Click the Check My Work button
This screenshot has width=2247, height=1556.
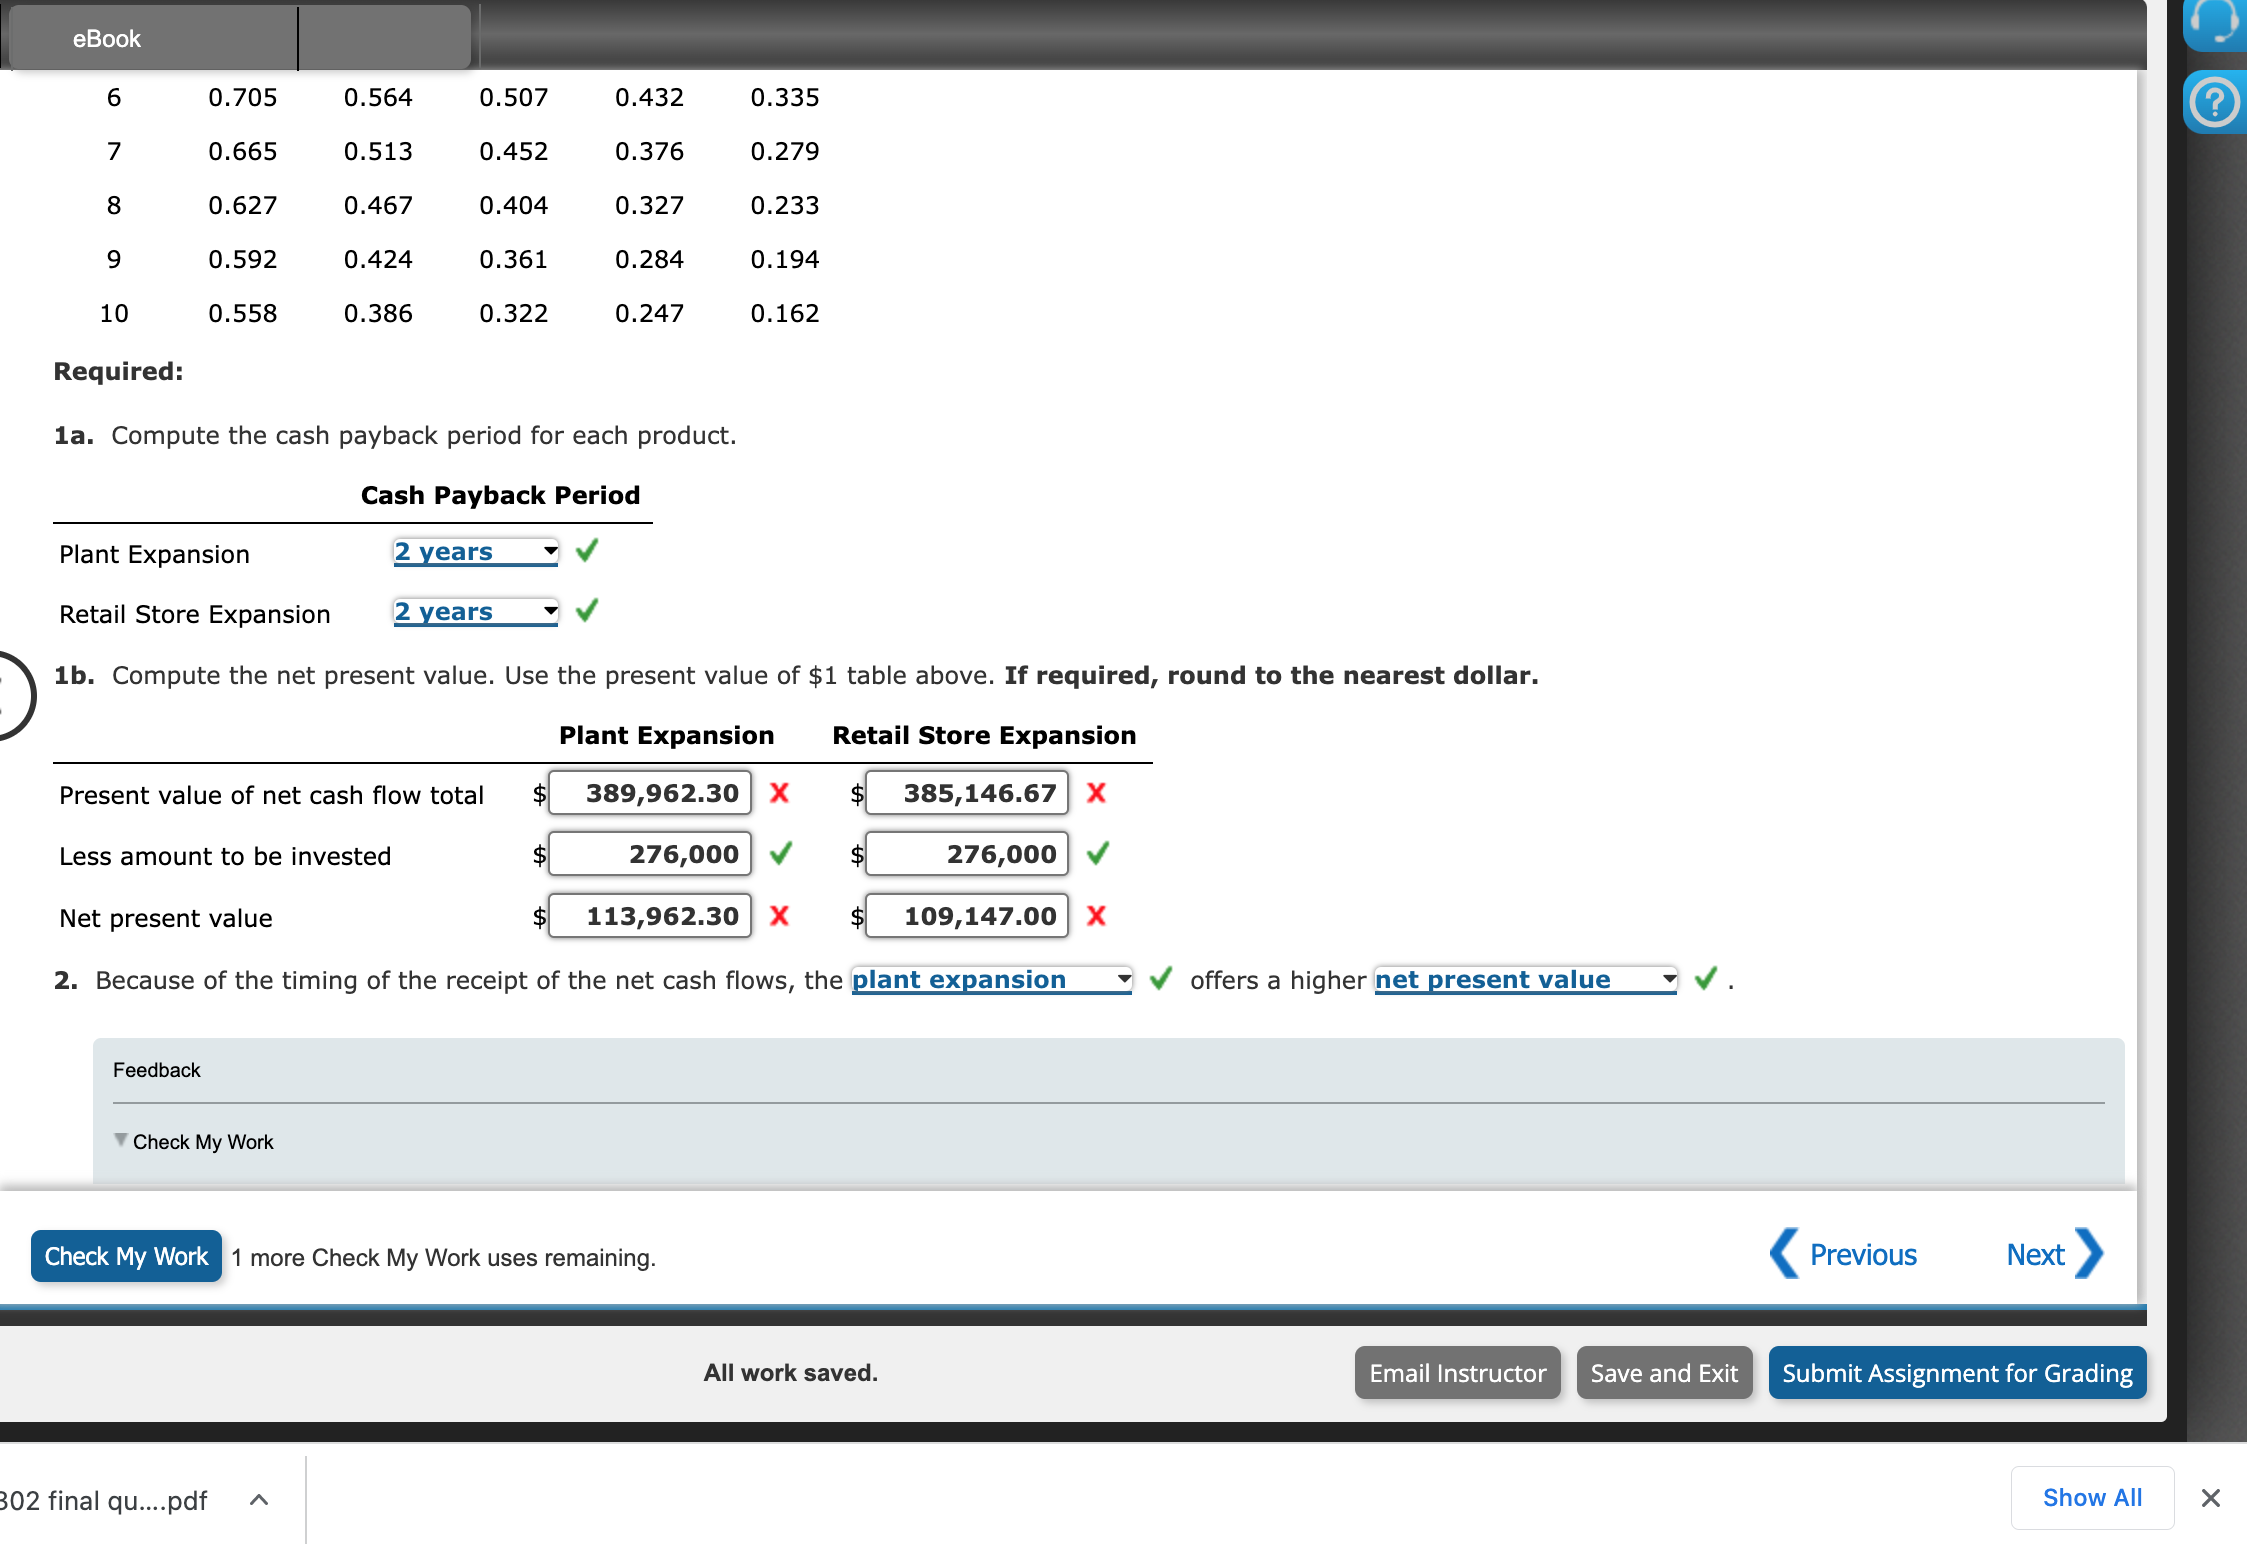(x=125, y=1256)
